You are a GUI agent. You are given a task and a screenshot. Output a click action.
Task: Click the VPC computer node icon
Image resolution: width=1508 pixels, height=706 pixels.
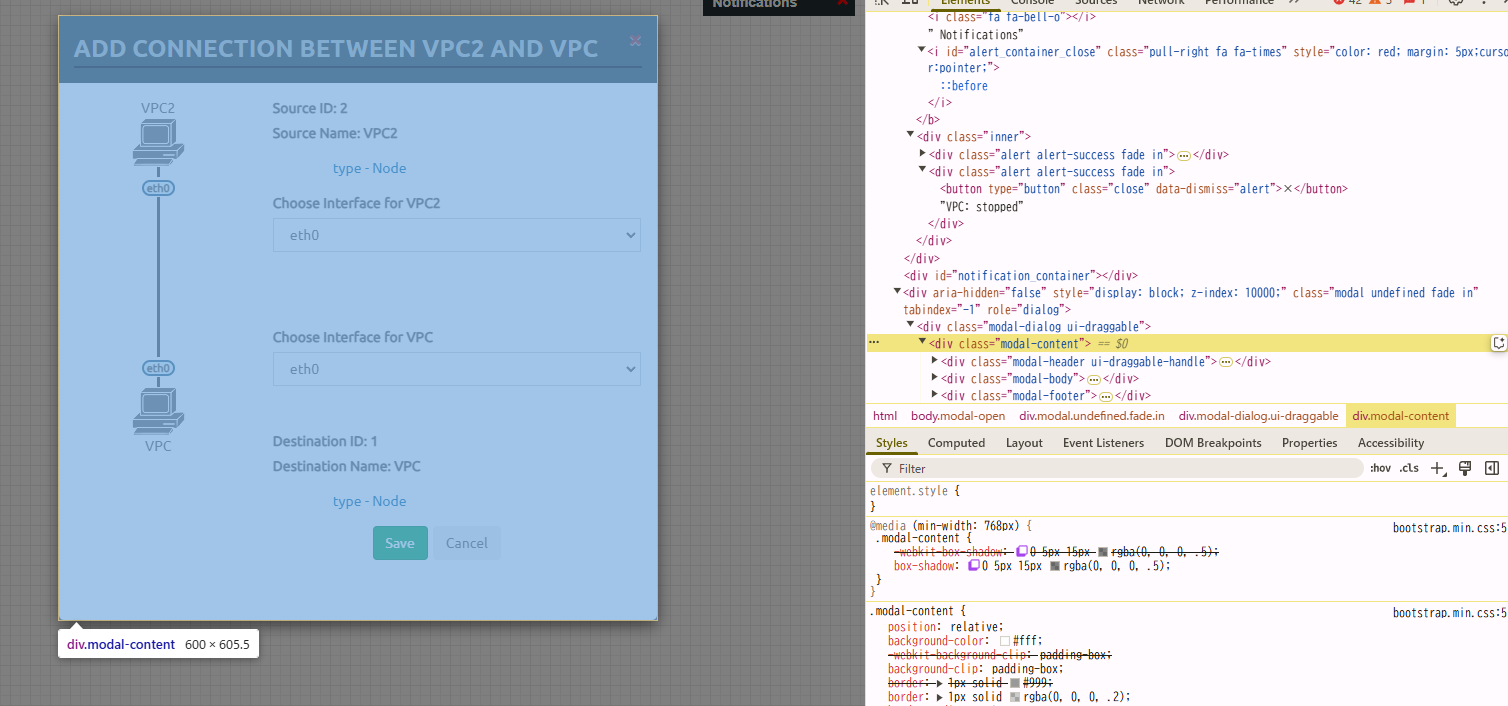(158, 410)
